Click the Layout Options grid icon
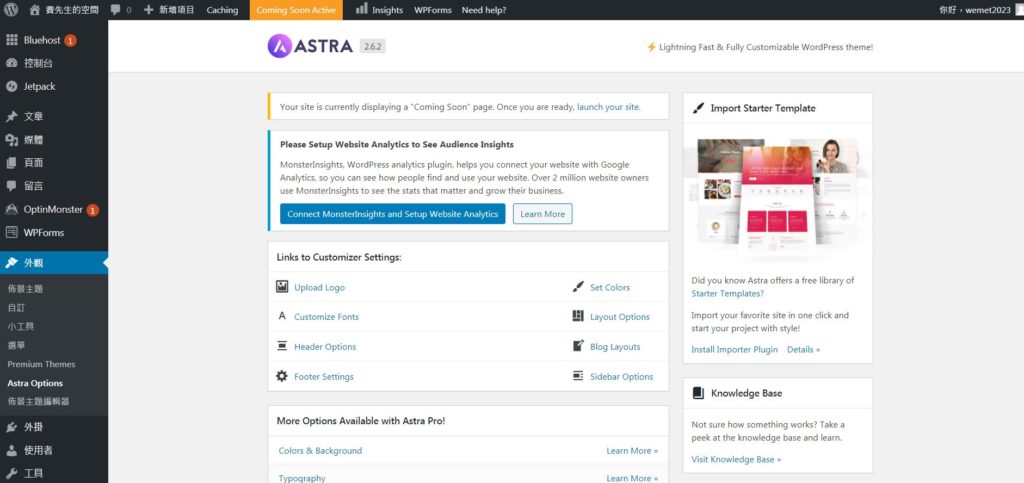 pos(578,316)
